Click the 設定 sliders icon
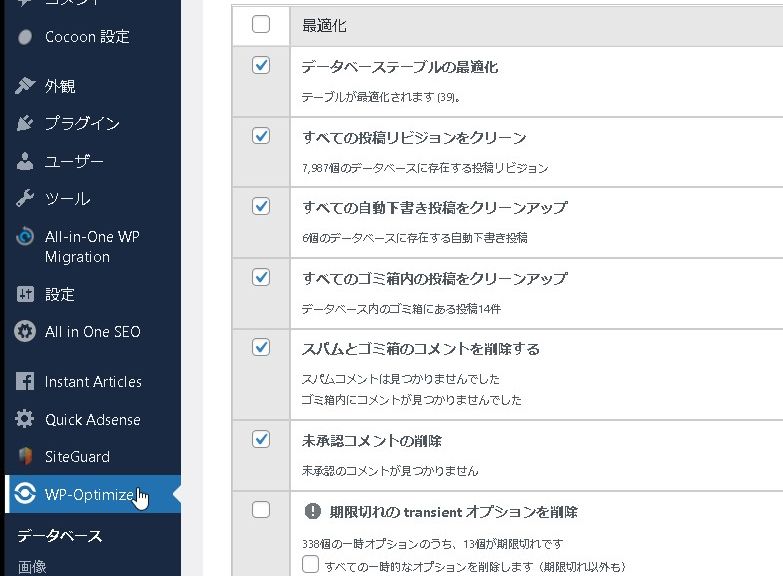Image resolution: width=783 pixels, height=576 pixels. 25,295
